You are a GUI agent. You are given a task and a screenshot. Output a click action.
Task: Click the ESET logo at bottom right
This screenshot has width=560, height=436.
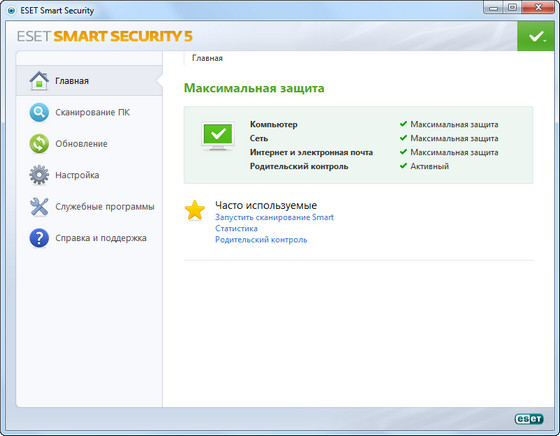point(529,419)
